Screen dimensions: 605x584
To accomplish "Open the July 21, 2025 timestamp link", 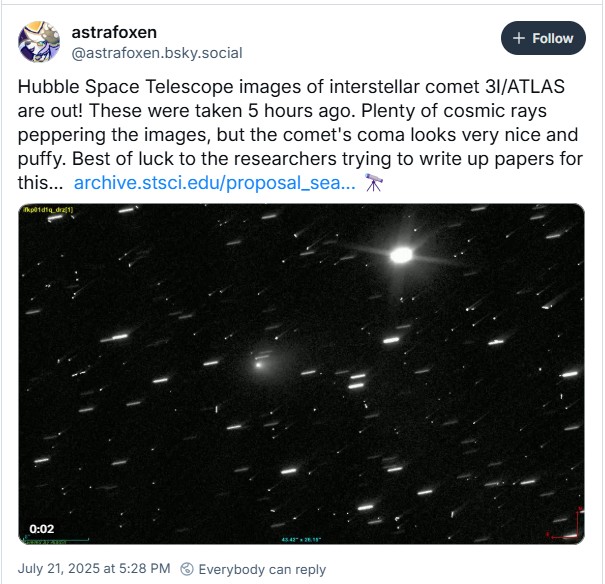I will click(94, 569).
